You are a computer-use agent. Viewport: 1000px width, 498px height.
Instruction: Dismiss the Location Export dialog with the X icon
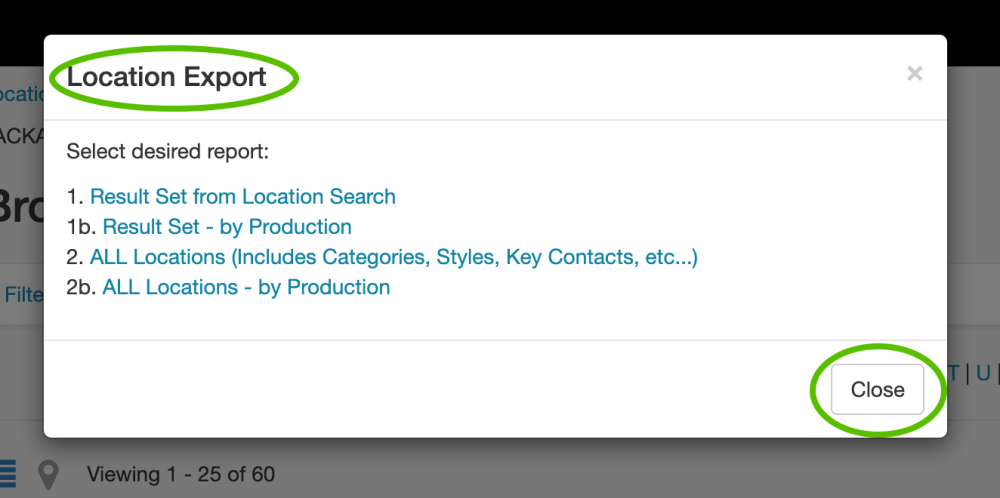pyautogui.click(x=914, y=73)
